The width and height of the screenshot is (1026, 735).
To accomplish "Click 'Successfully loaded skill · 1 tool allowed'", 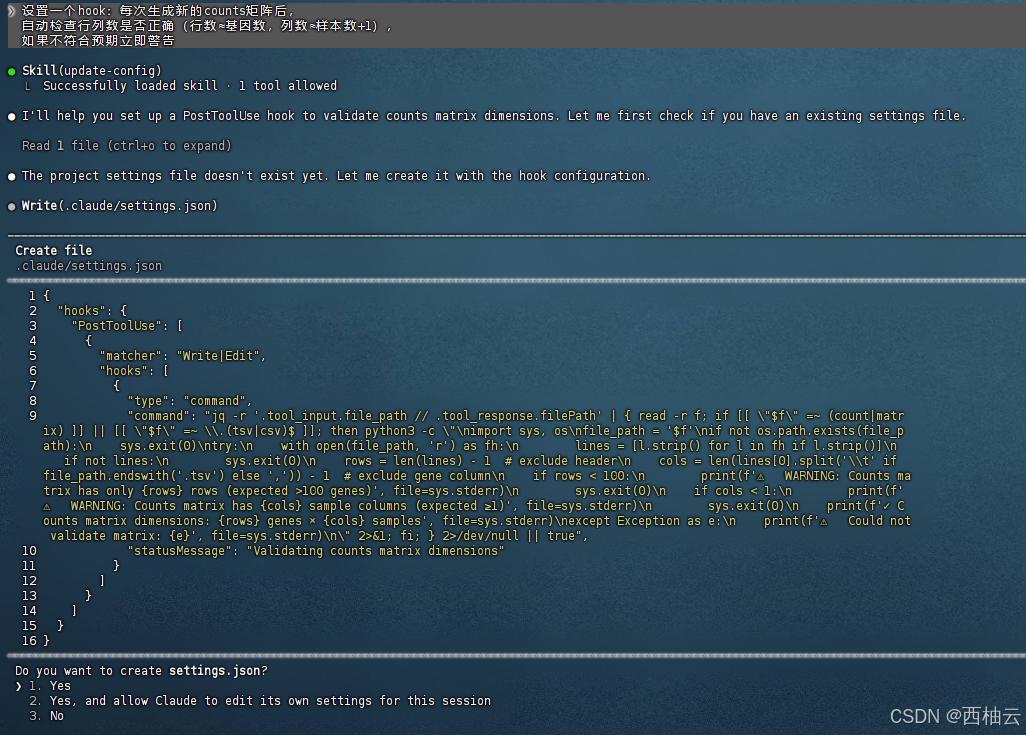I will (x=190, y=85).
